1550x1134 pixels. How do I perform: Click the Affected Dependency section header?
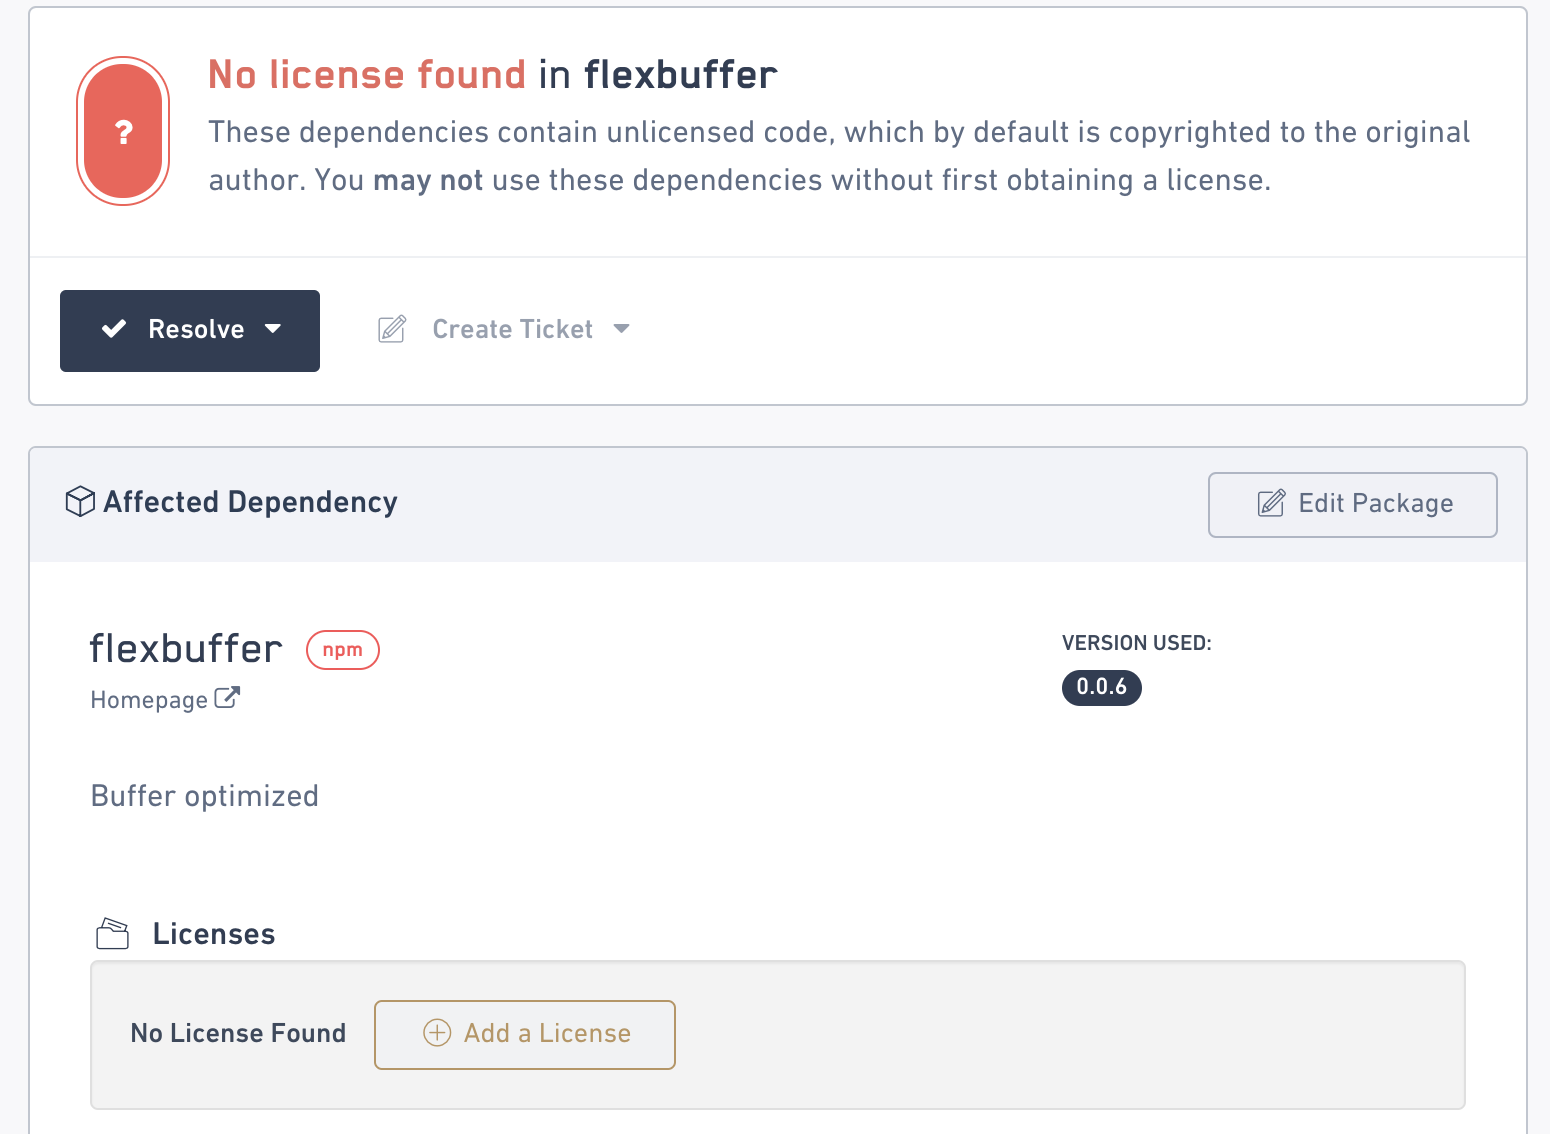coord(250,501)
